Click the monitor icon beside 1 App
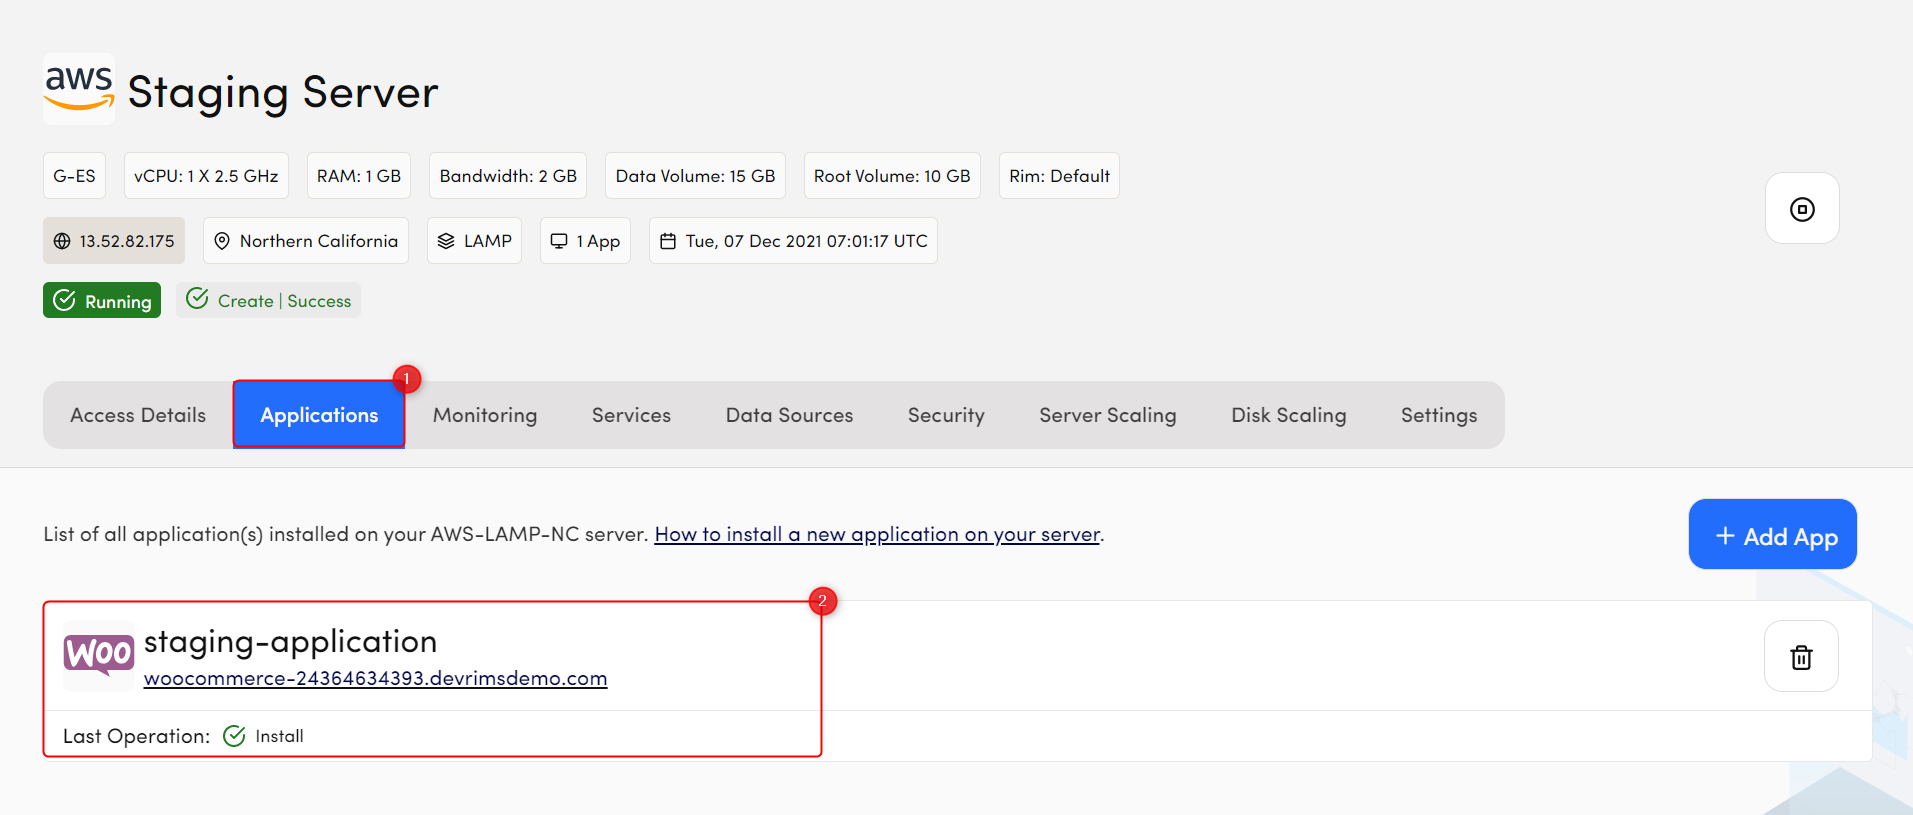 point(559,241)
